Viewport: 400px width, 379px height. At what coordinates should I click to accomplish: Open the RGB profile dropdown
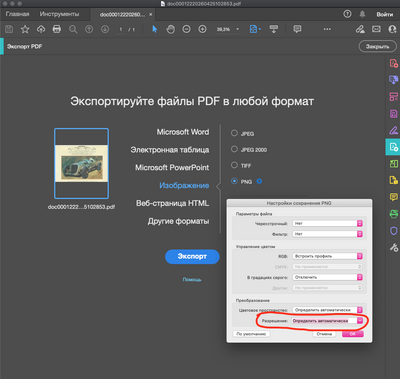(327, 256)
